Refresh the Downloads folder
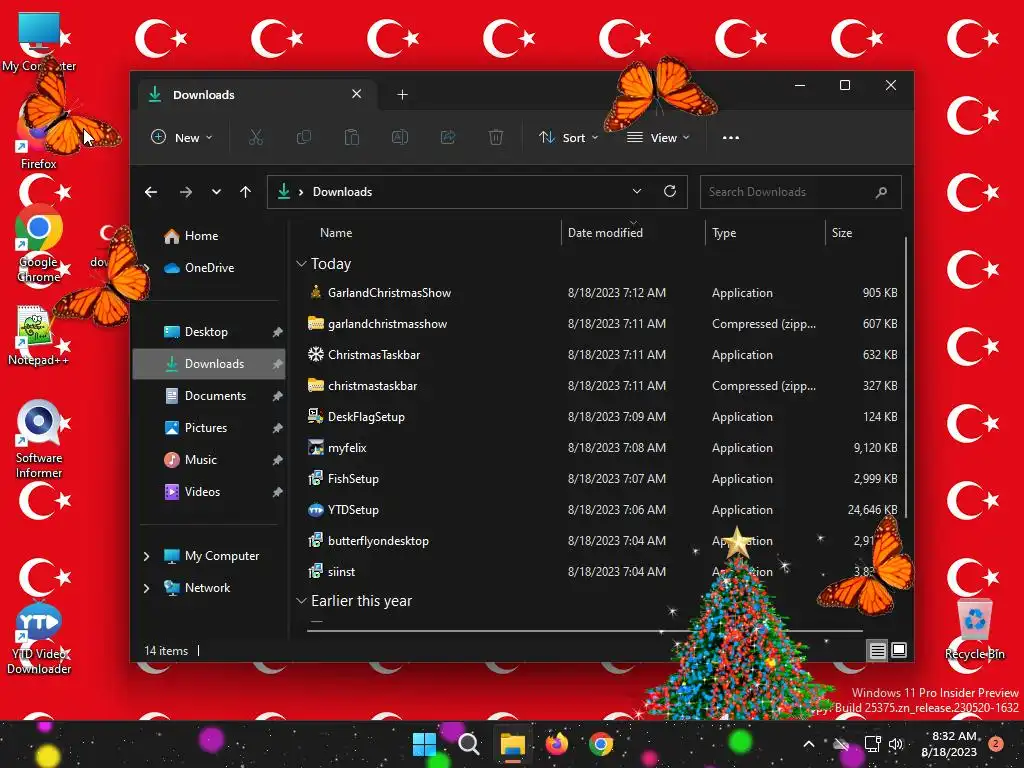Viewport: 1024px width, 768px height. (670, 191)
